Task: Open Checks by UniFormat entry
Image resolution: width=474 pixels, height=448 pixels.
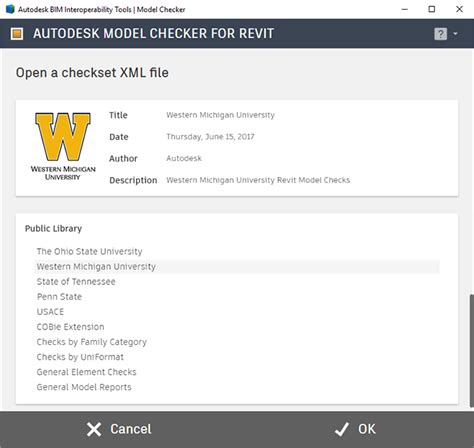Action: (80, 357)
